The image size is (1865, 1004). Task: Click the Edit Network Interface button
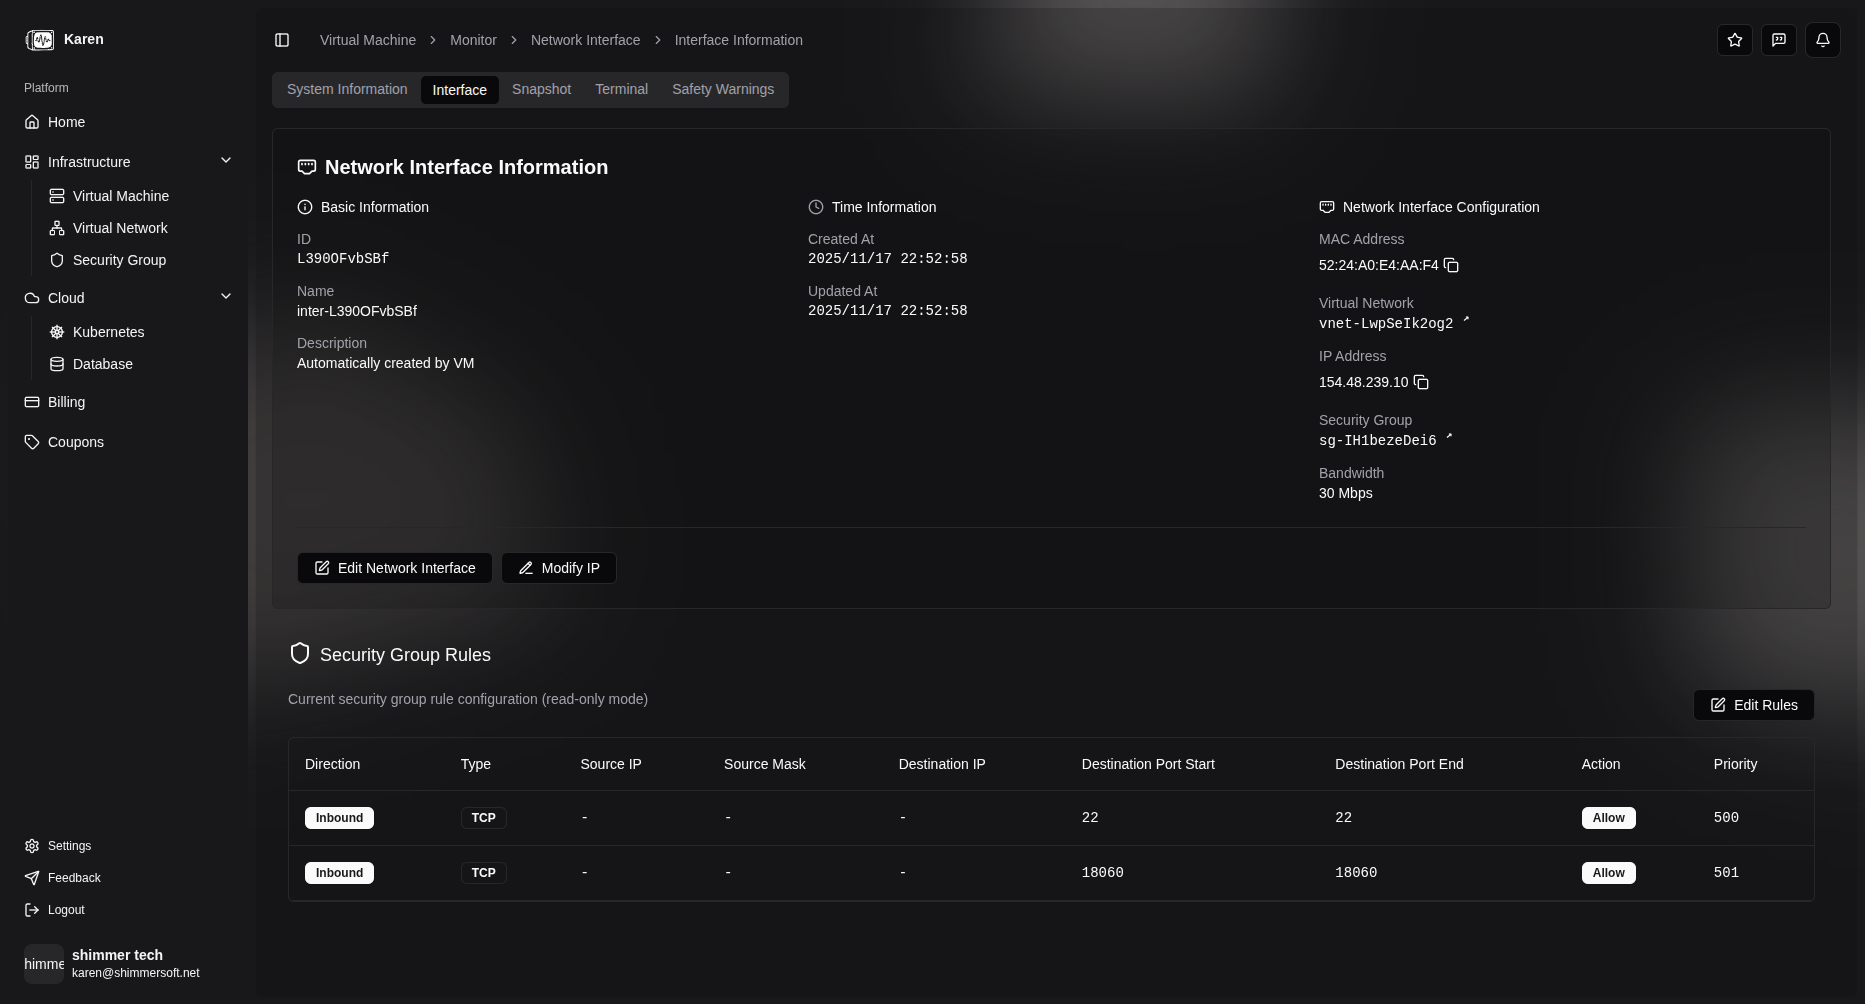click(x=394, y=567)
